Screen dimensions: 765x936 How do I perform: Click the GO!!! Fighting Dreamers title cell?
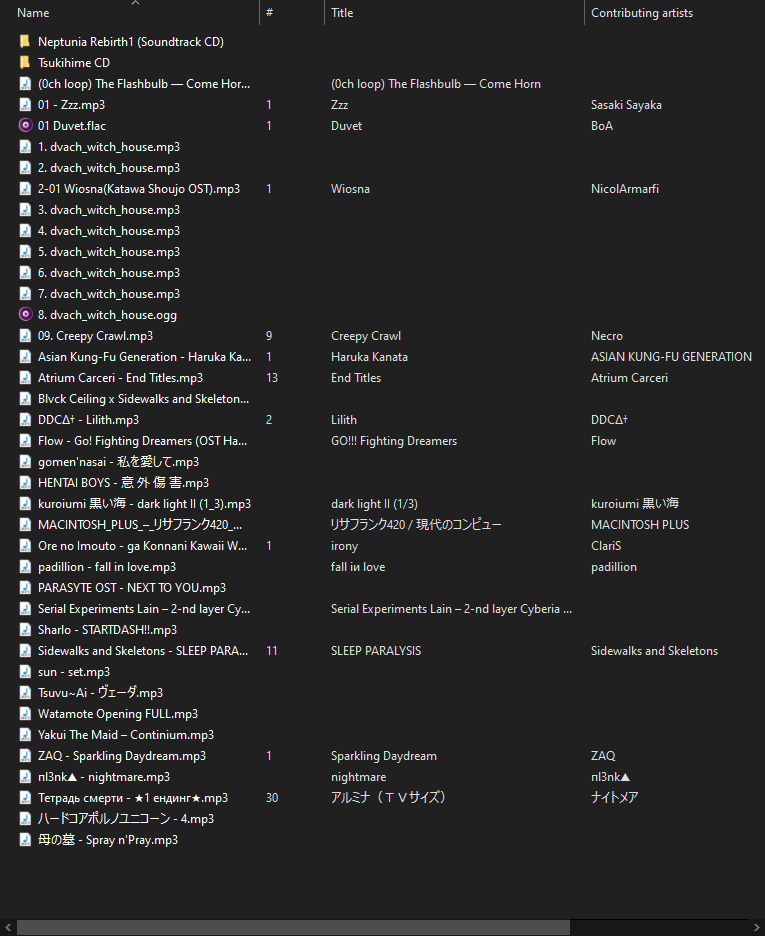(394, 441)
